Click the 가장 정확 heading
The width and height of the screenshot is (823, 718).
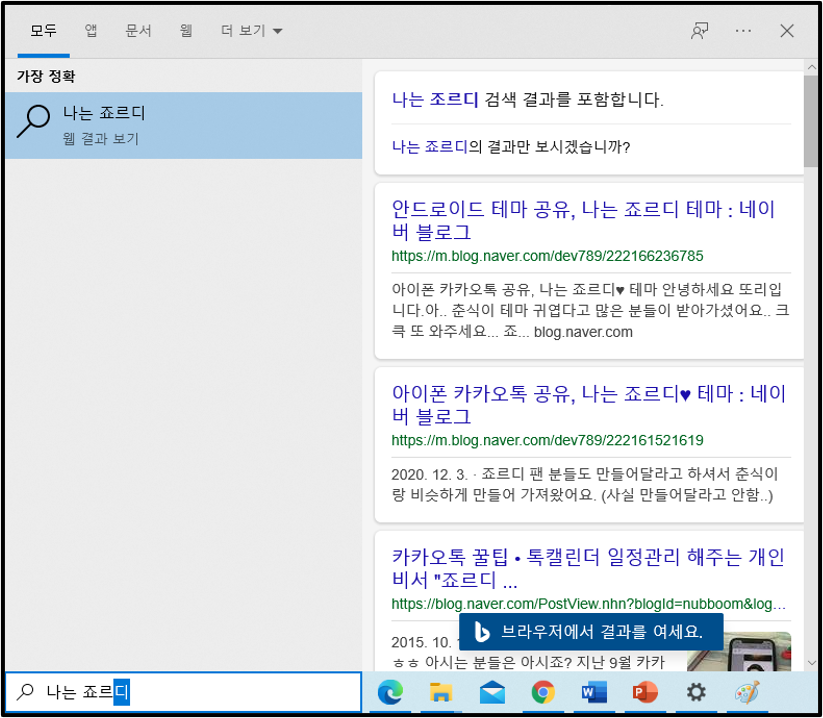tap(46, 77)
